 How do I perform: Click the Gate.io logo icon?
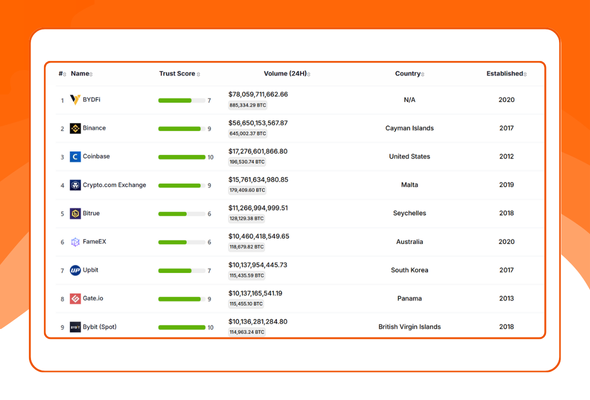pos(75,299)
